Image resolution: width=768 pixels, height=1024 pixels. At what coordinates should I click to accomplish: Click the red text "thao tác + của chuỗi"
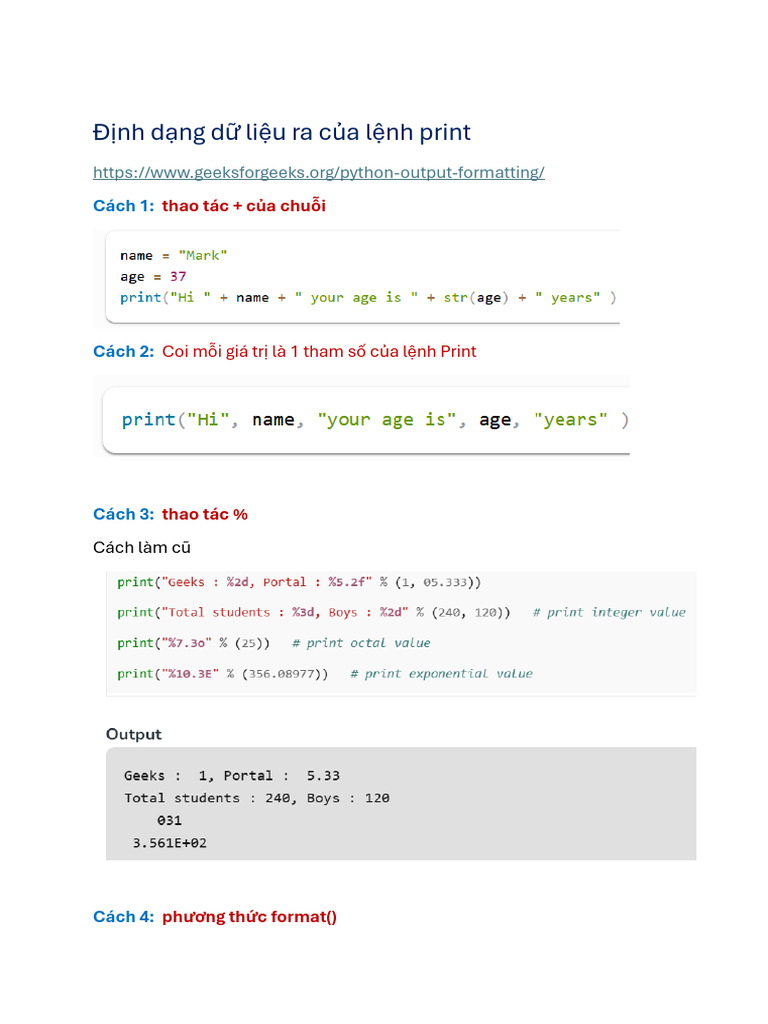[244, 206]
